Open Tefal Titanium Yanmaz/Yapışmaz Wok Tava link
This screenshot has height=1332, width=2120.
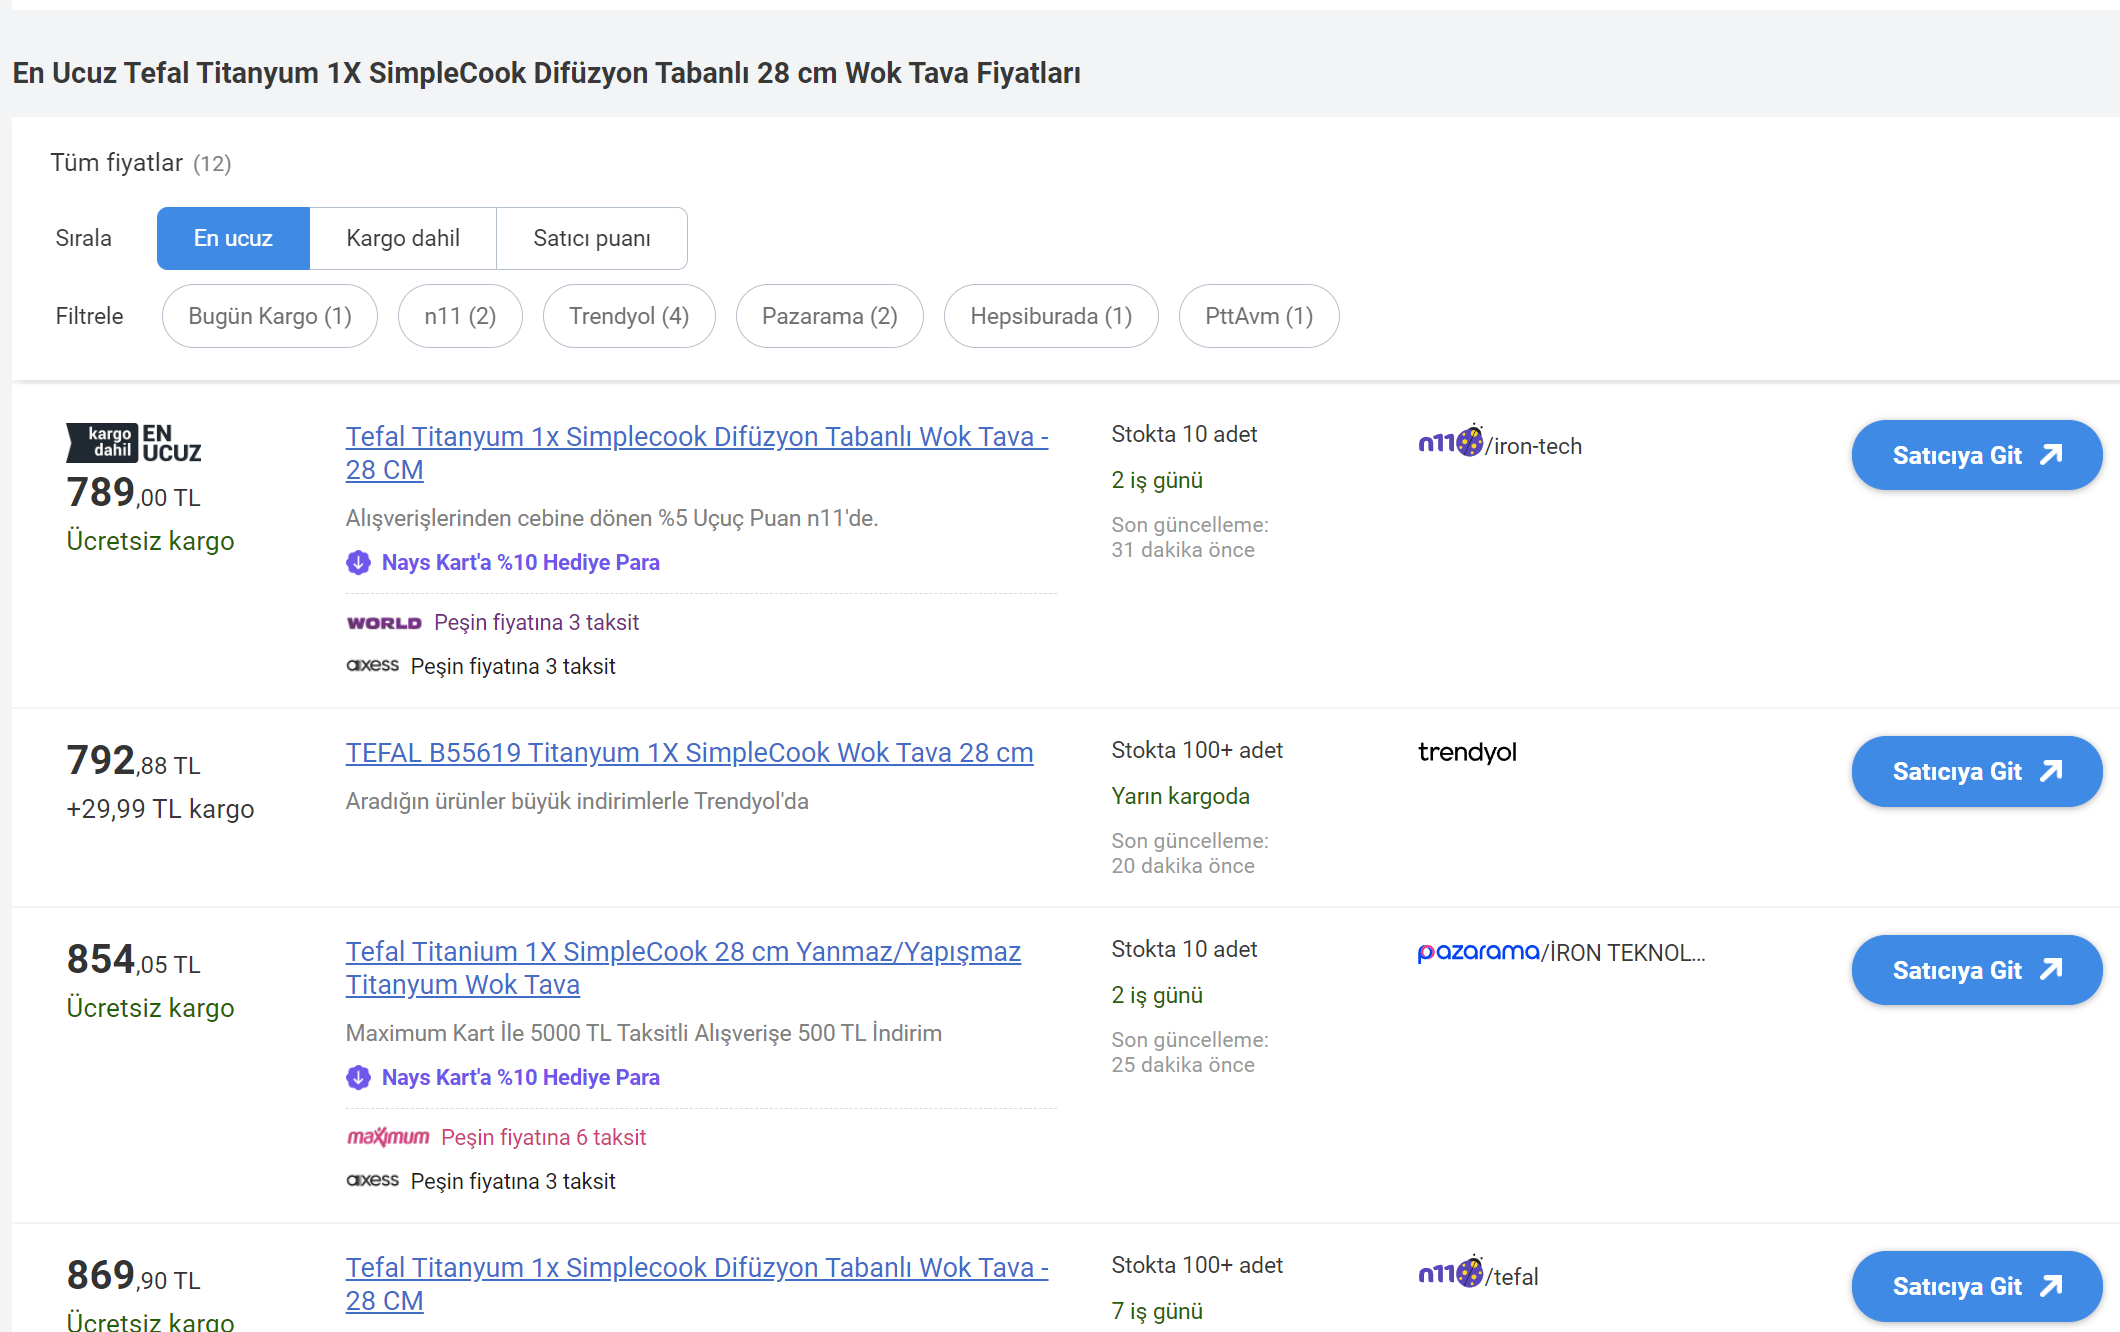point(683,968)
